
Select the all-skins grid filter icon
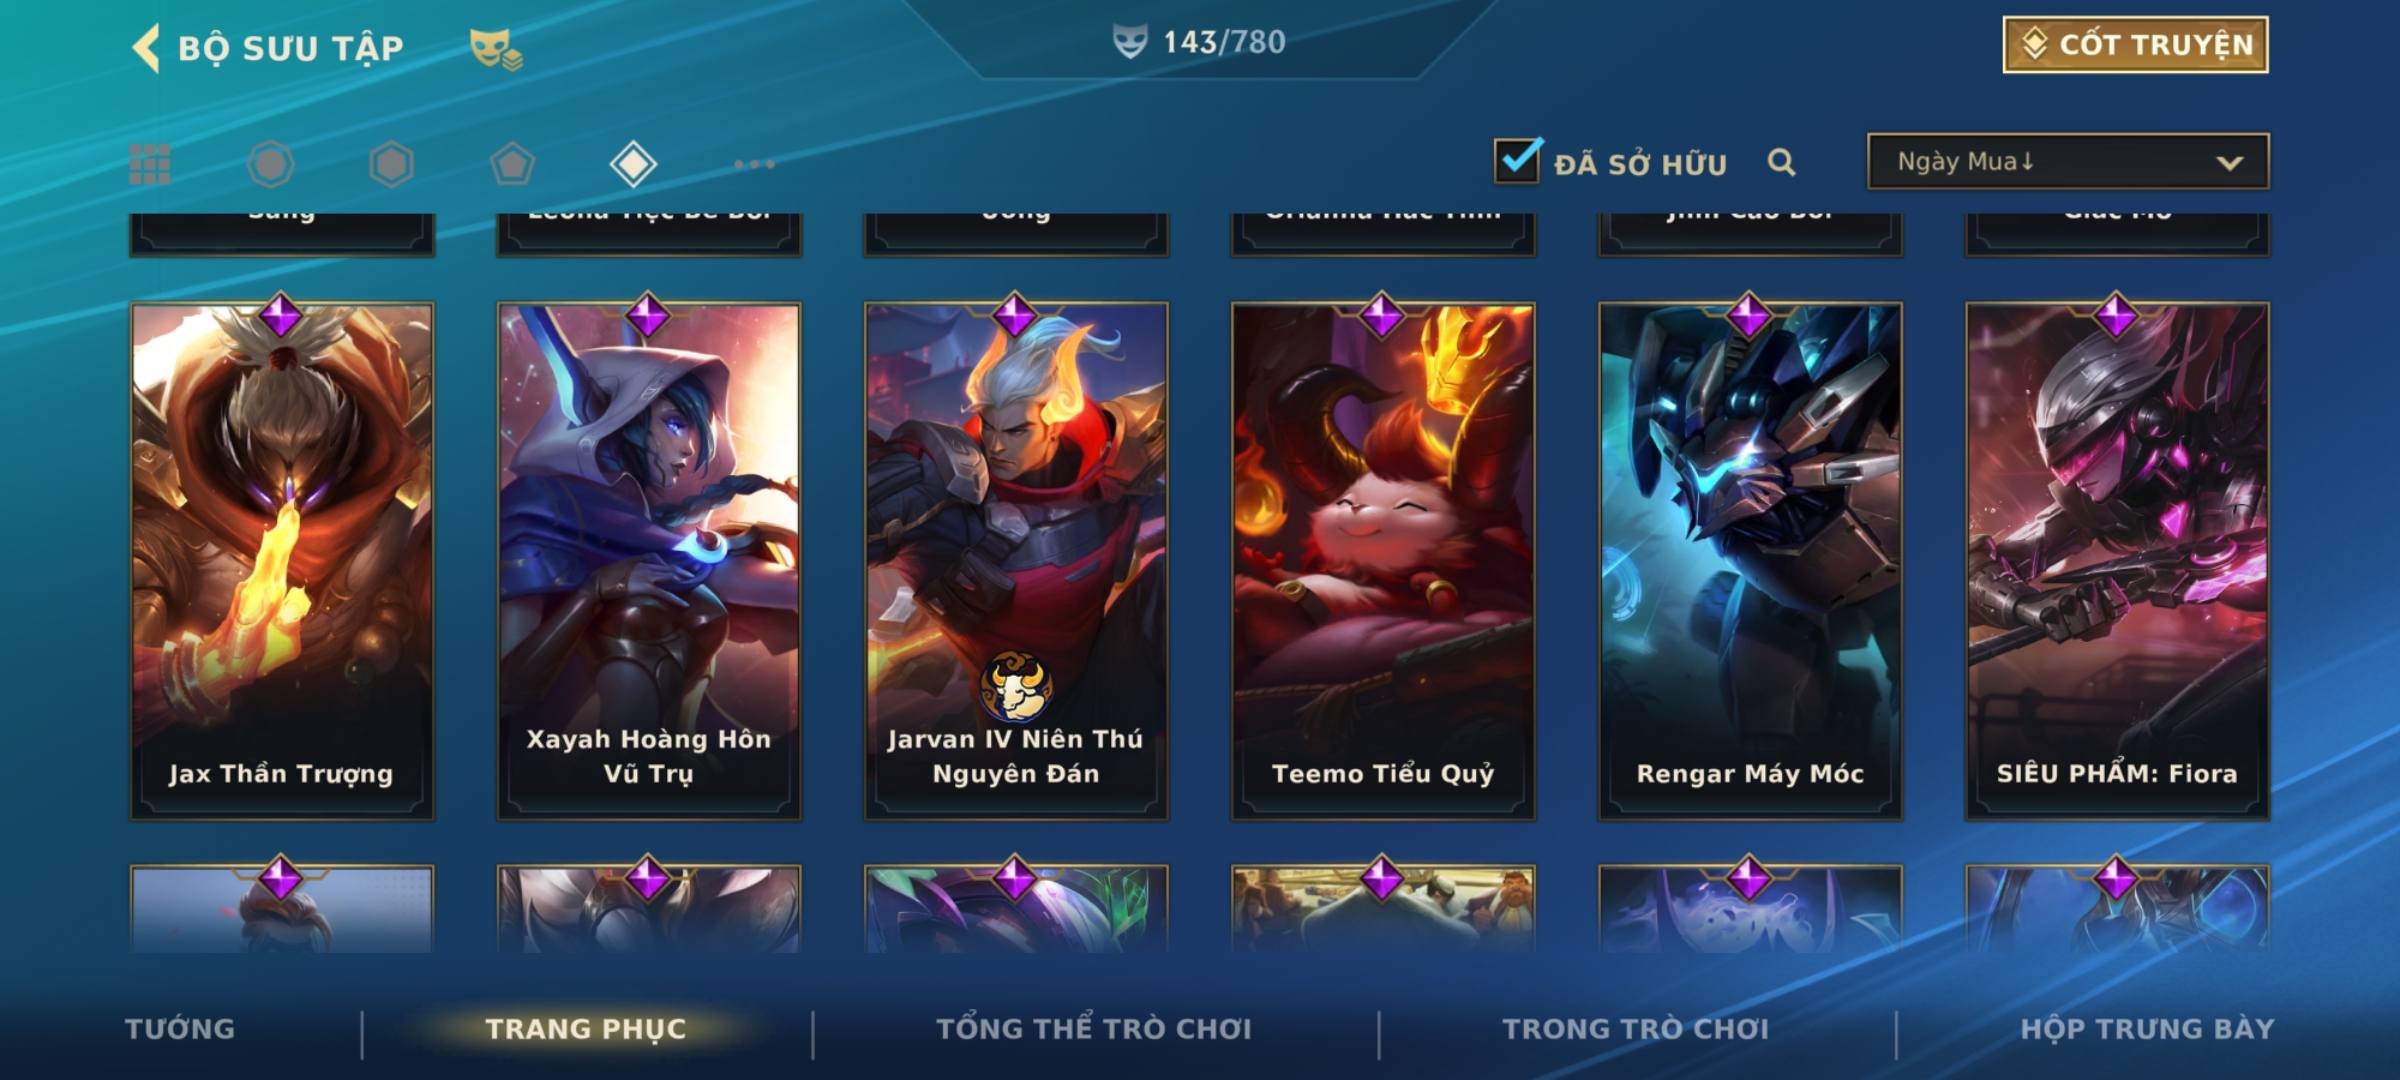click(150, 164)
